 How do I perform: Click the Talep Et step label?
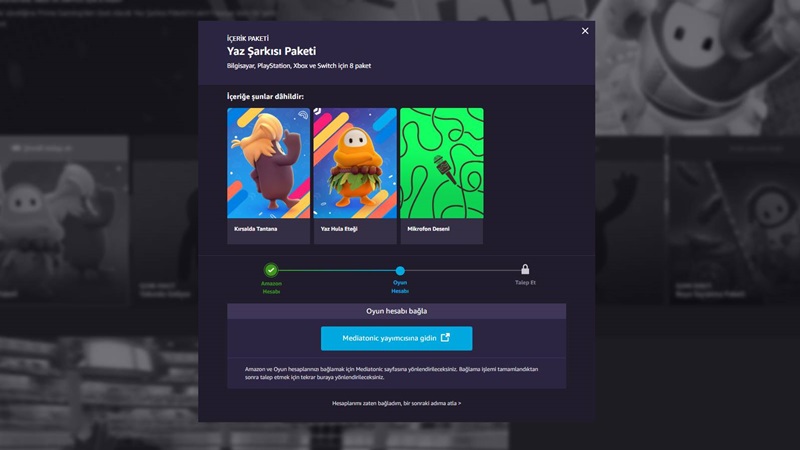[526, 282]
